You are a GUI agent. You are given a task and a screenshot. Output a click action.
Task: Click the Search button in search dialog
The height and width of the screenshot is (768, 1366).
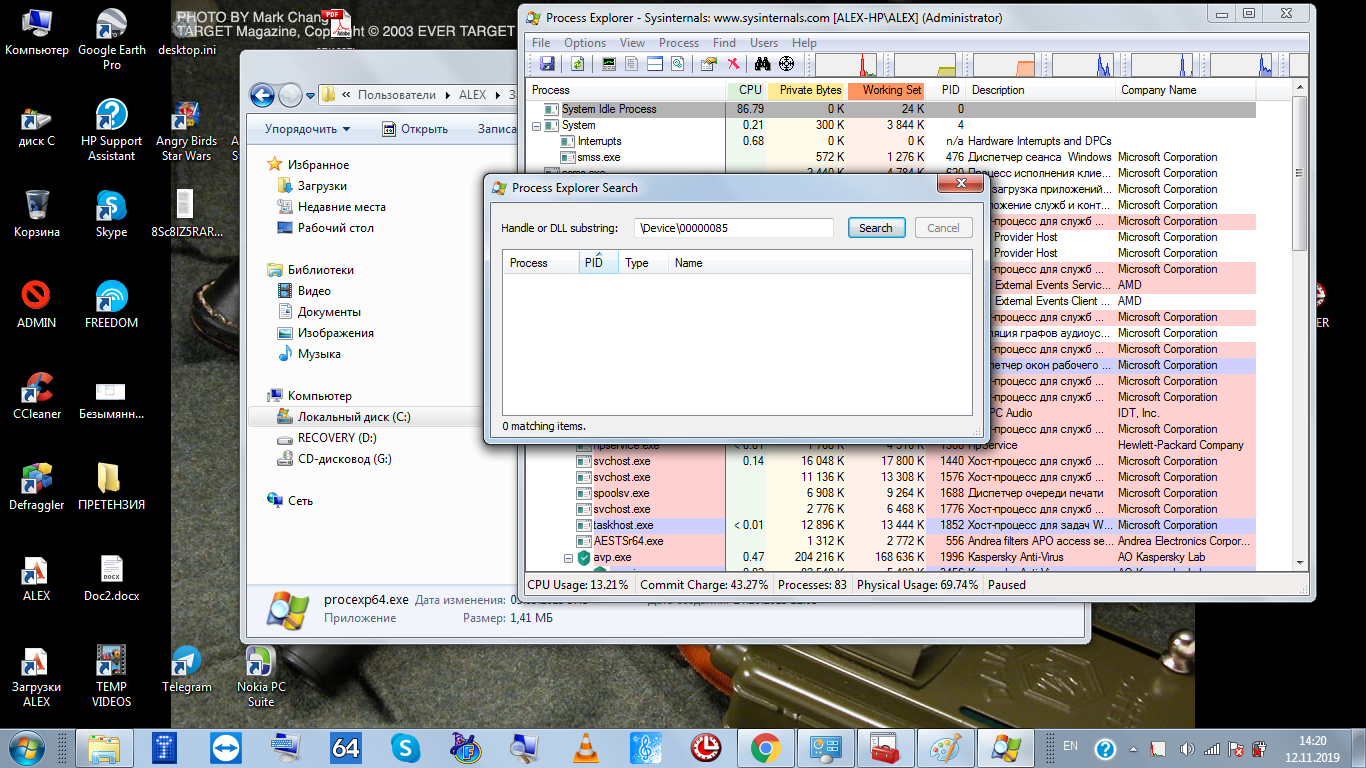pyautogui.click(x=876, y=228)
